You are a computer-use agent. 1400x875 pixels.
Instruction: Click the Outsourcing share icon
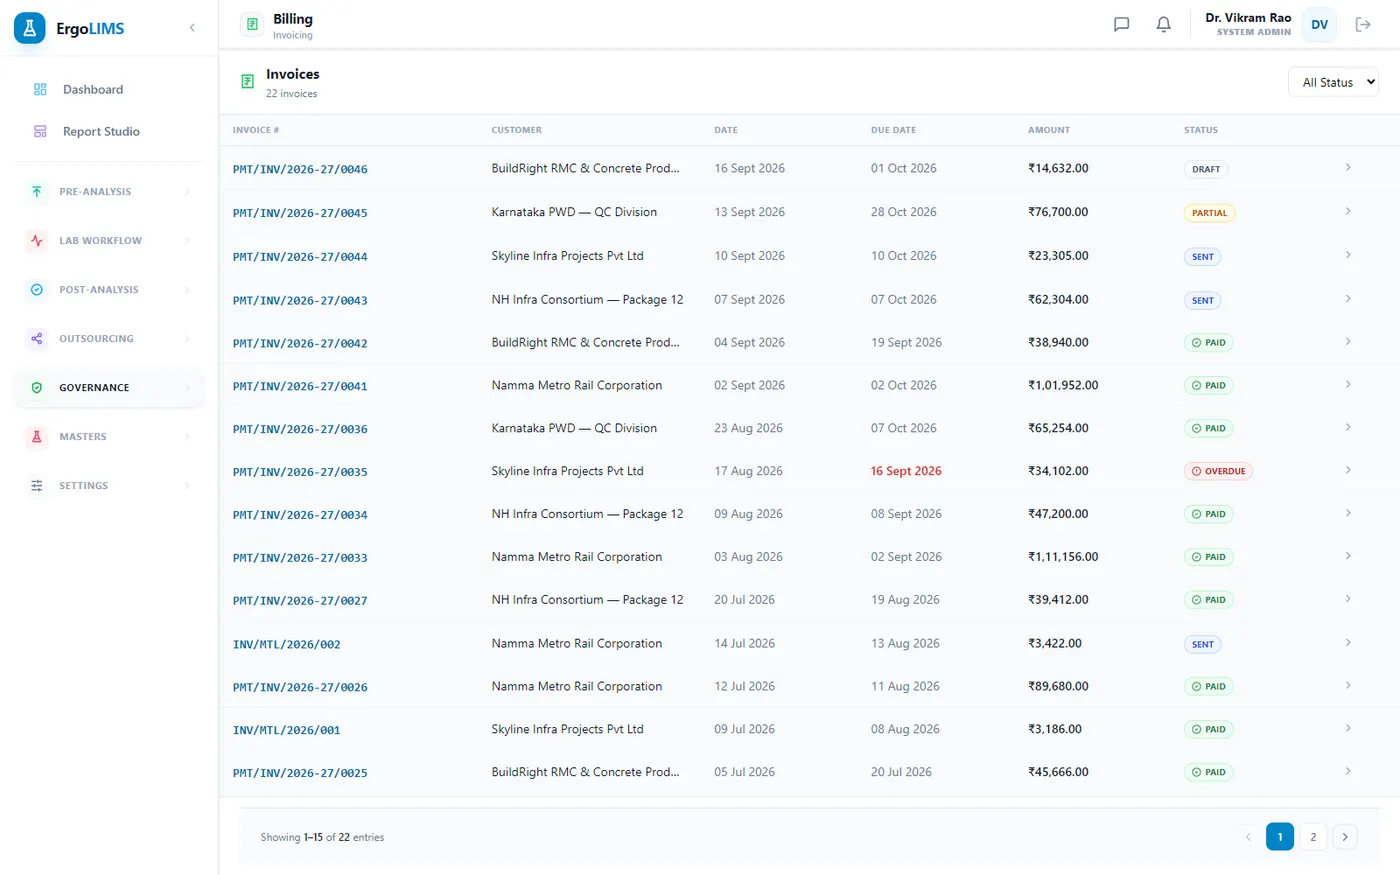37,338
